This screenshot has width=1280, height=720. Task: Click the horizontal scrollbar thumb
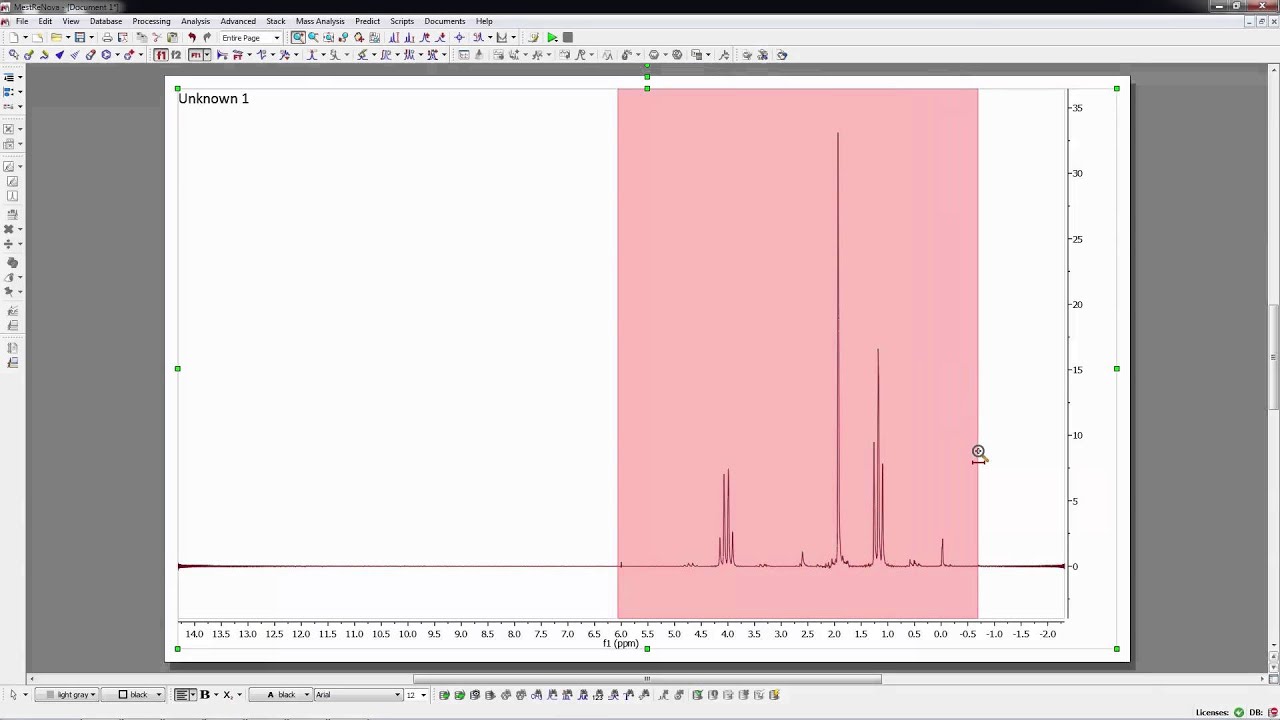[647, 679]
